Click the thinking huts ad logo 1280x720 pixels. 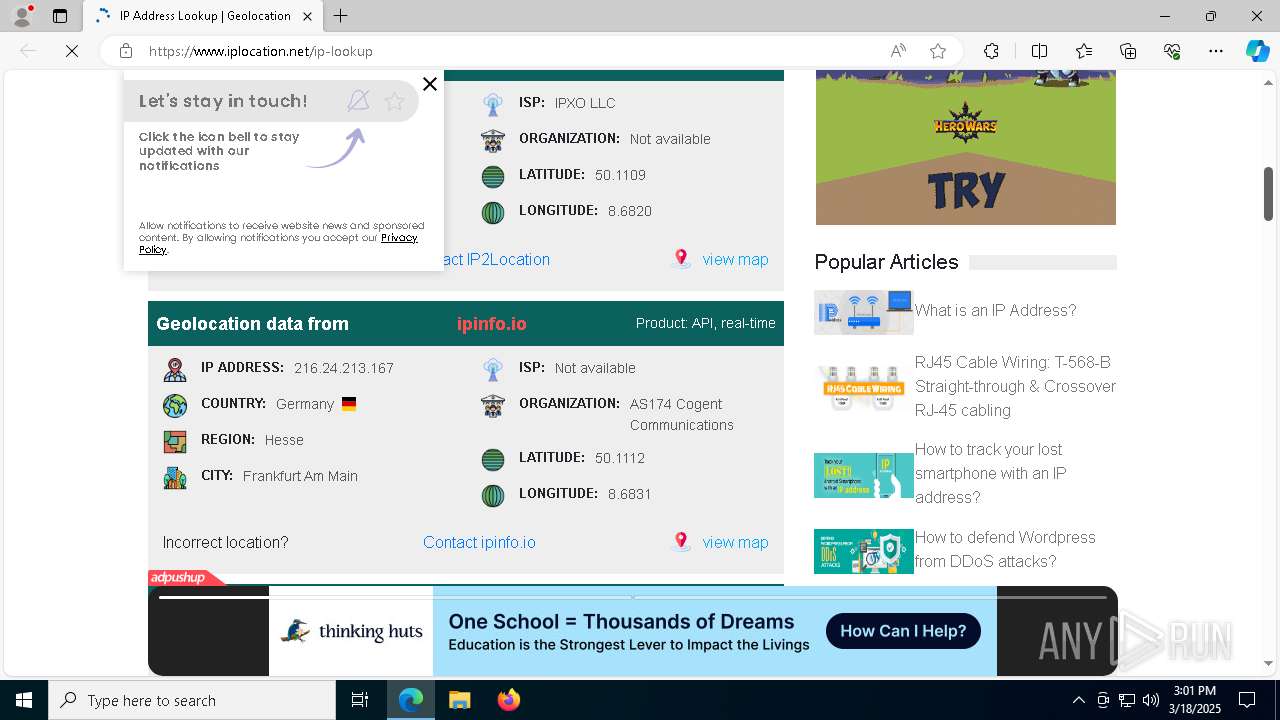351,631
